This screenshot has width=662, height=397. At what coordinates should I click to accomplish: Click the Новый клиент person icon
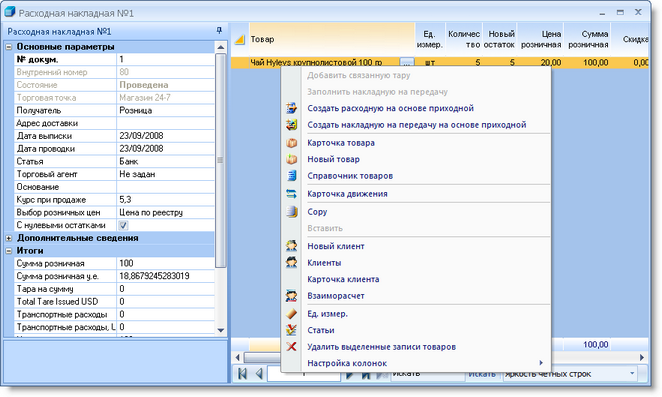pyautogui.click(x=291, y=246)
